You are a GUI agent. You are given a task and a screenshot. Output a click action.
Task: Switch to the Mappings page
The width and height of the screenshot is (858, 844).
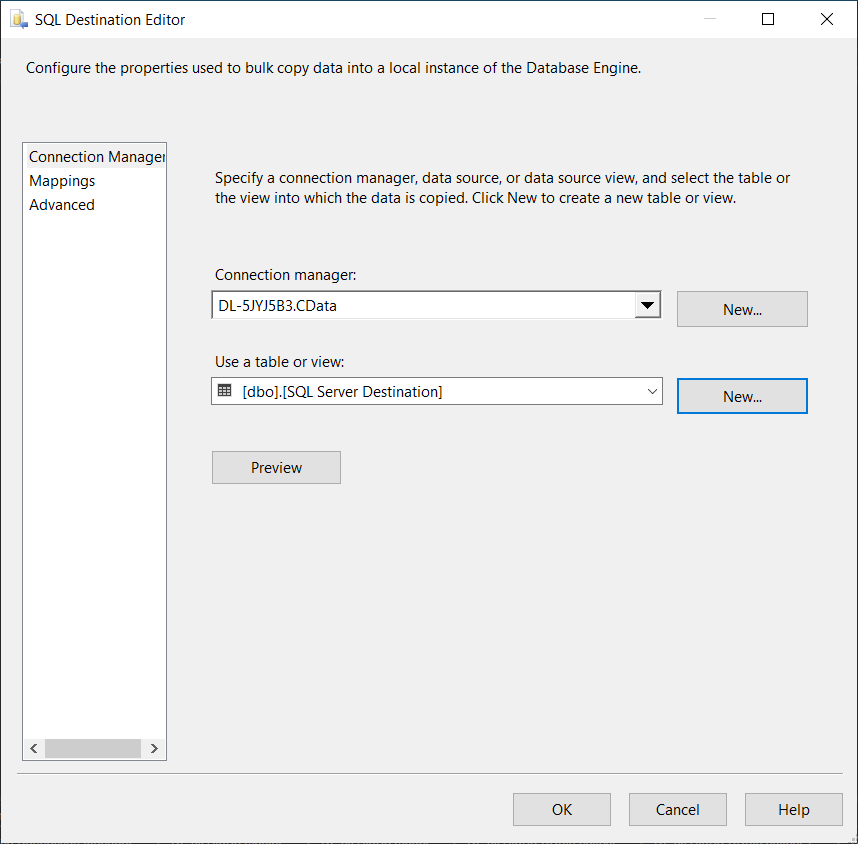click(x=62, y=181)
